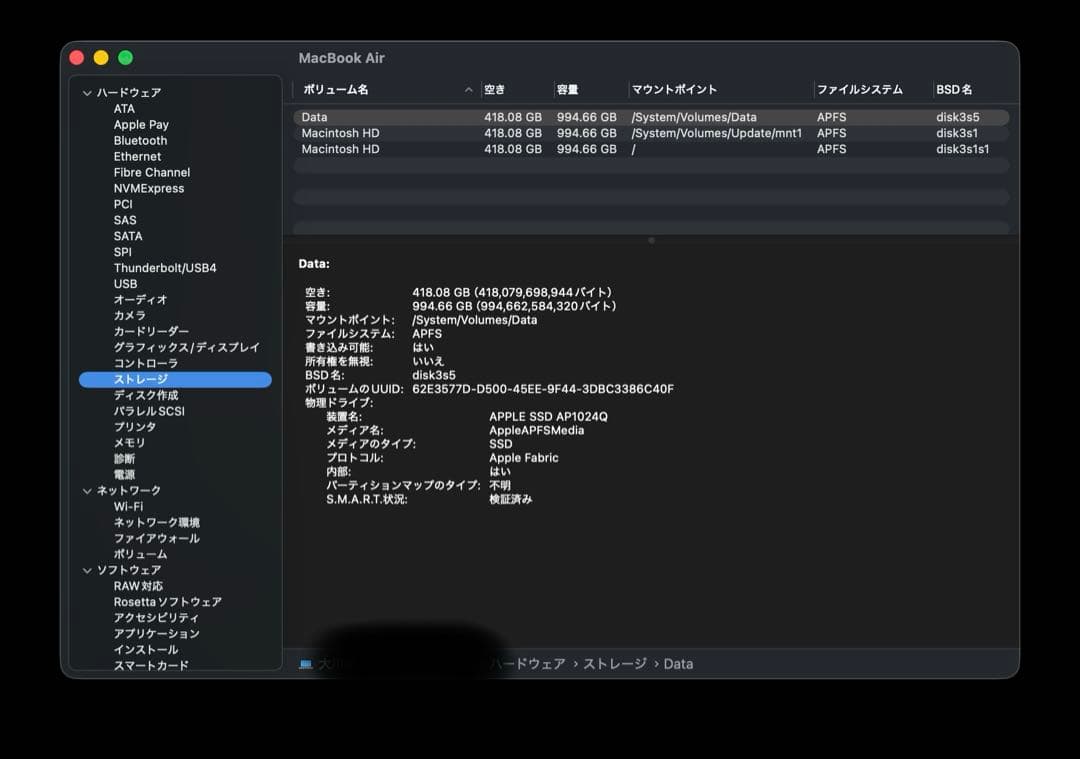This screenshot has height=759, width=1080.
Task: Open Rosettaソフトウェア entry
Action: point(167,602)
